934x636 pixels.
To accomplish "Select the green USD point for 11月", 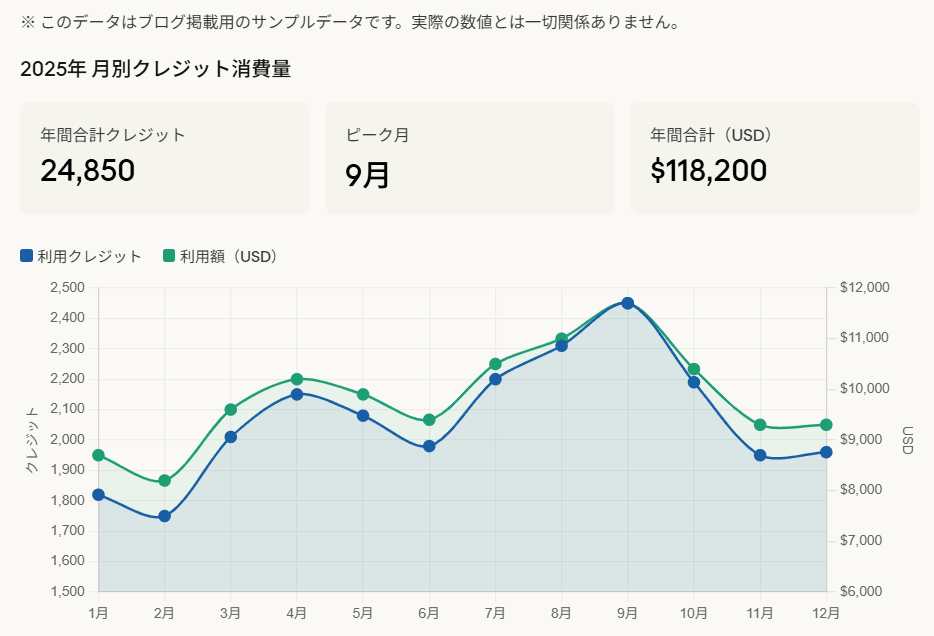I will [x=760, y=425].
